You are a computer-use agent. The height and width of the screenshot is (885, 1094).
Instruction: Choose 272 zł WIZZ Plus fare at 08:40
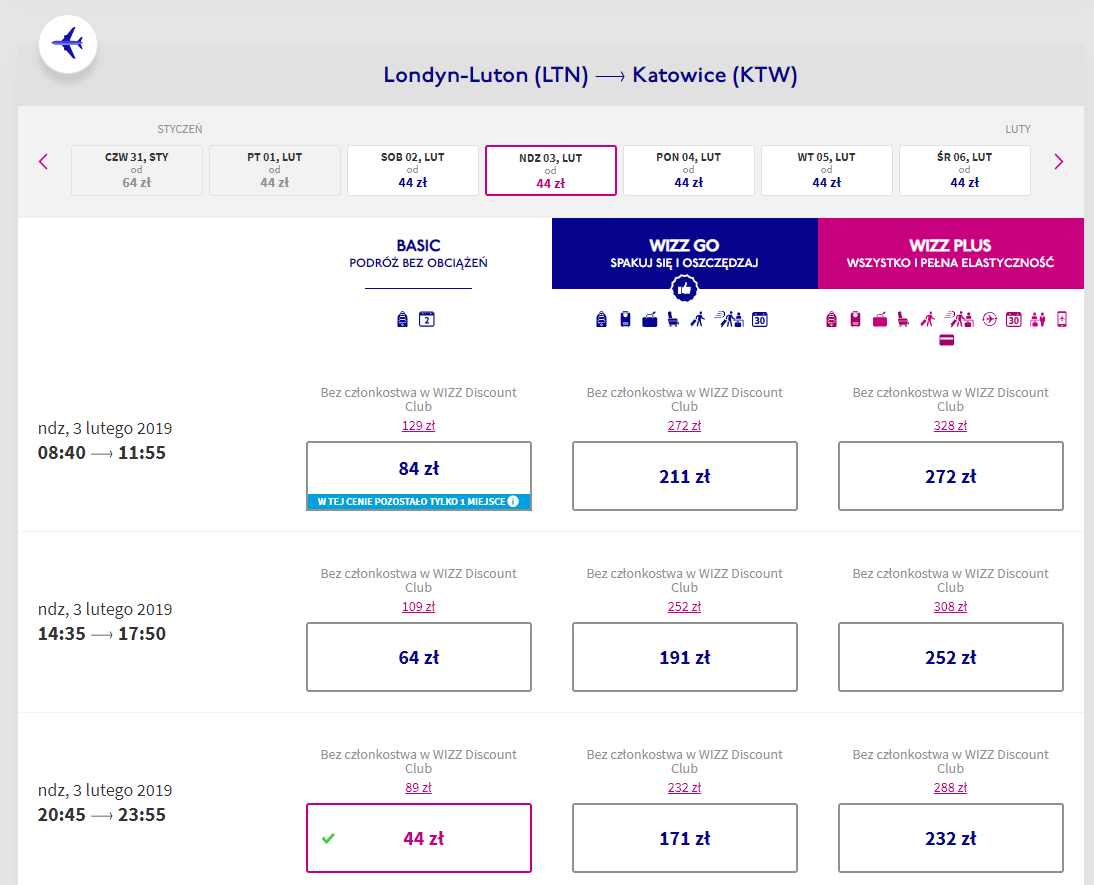pyautogui.click(x=950, y=476)
